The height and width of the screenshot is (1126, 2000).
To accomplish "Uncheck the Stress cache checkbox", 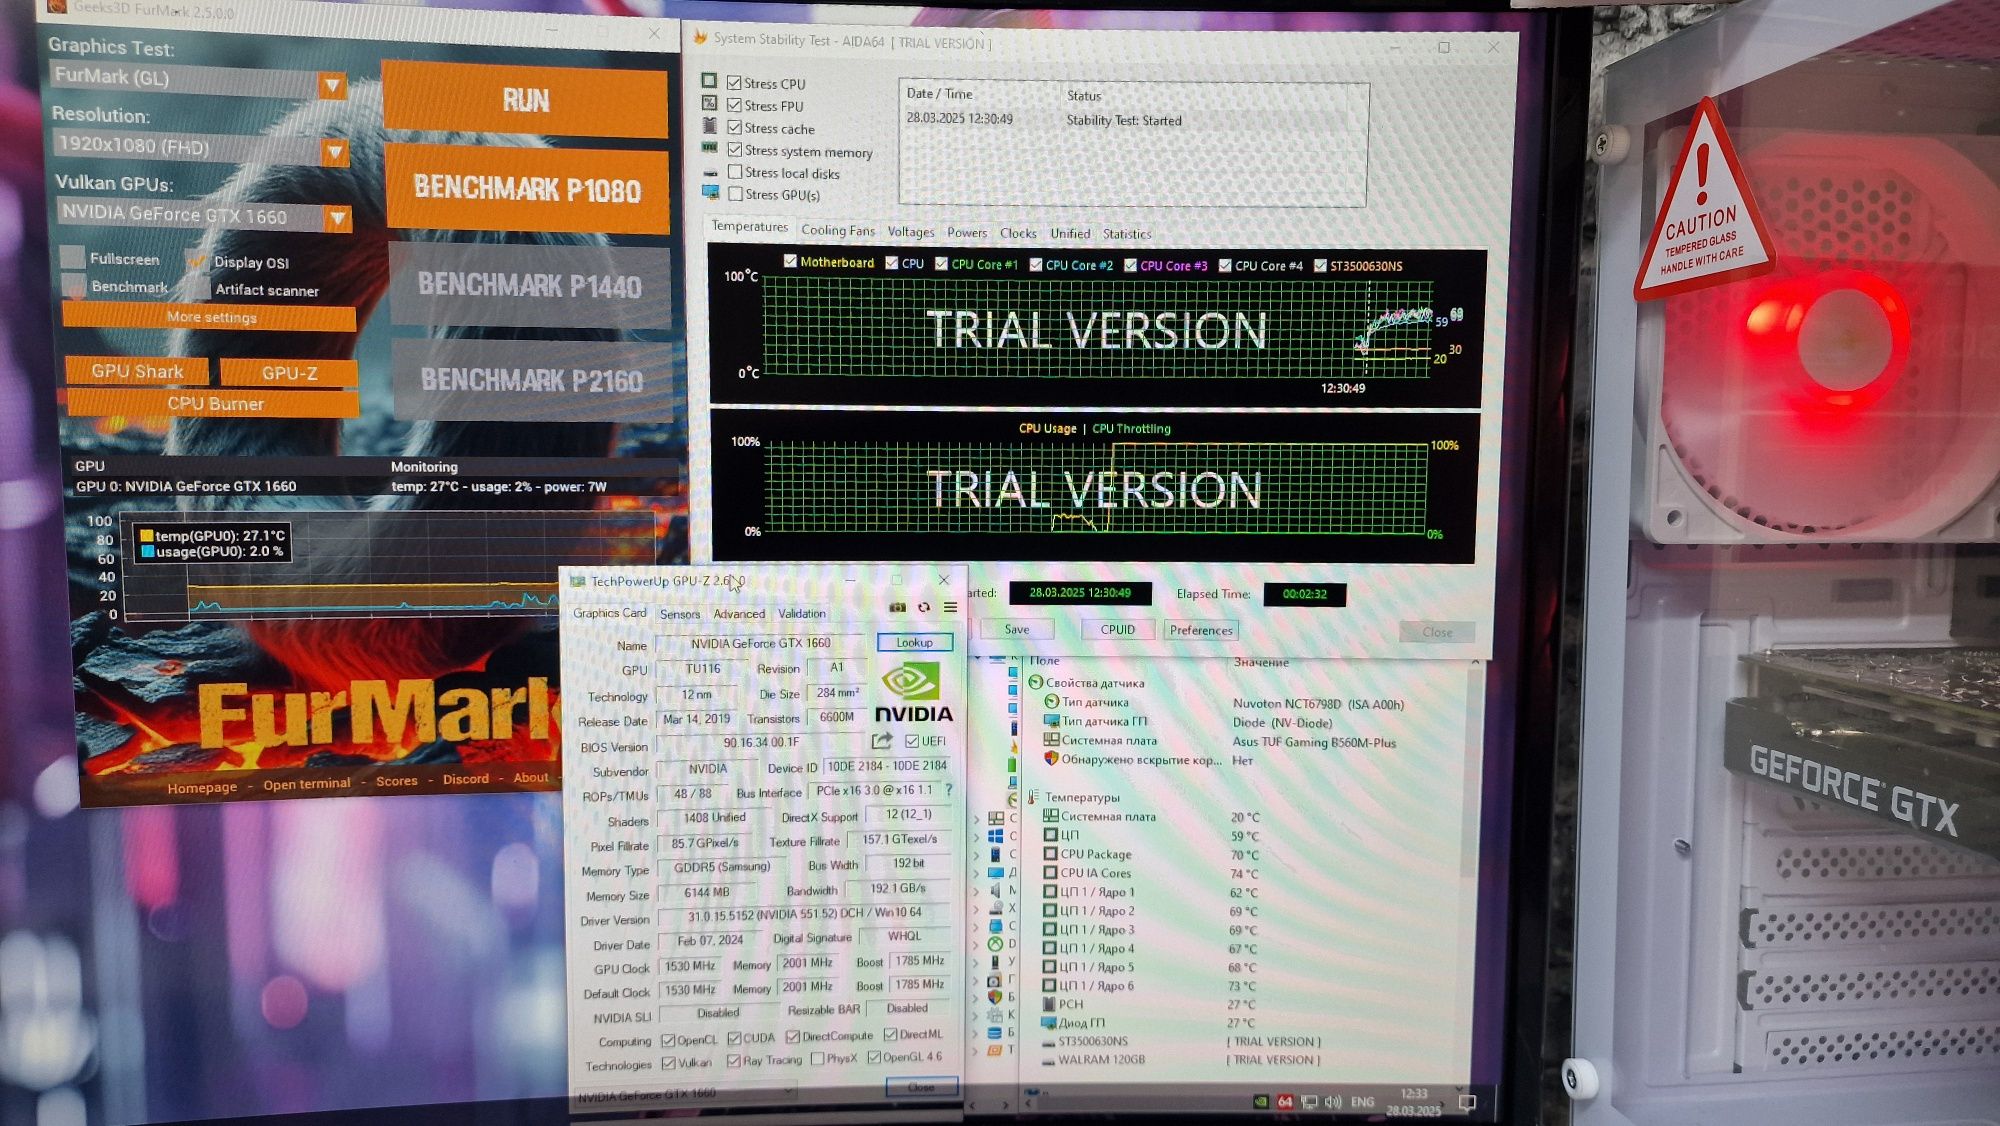I will (734, 127).
